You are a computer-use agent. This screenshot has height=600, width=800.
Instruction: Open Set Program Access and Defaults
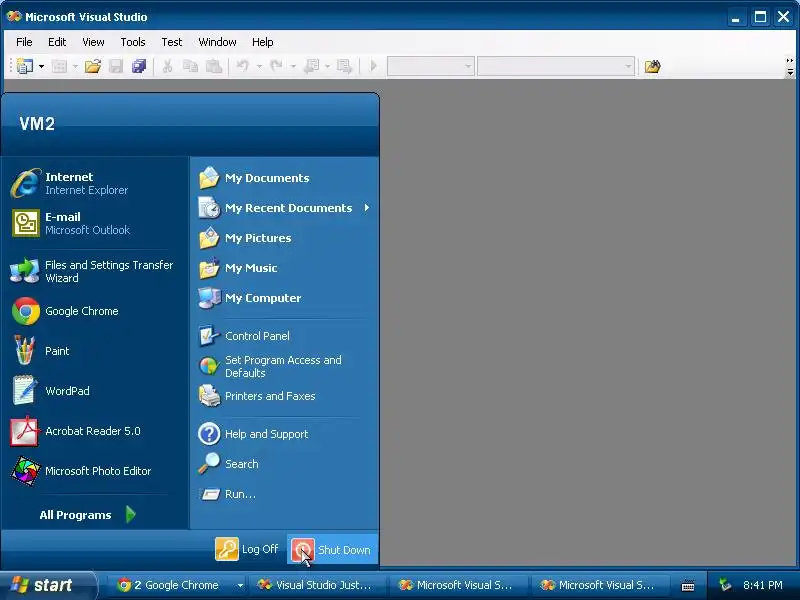click(x=284, y=366)
